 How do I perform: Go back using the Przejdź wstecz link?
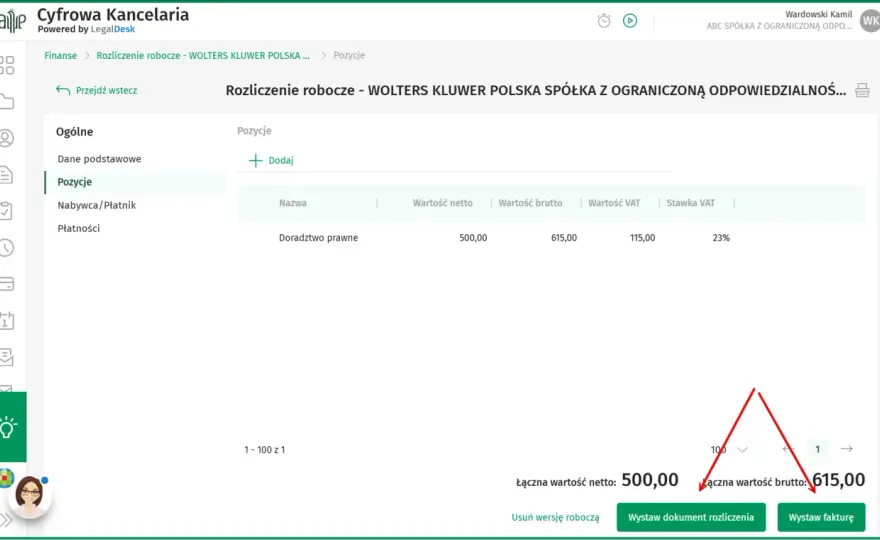(x=97, y=90)
